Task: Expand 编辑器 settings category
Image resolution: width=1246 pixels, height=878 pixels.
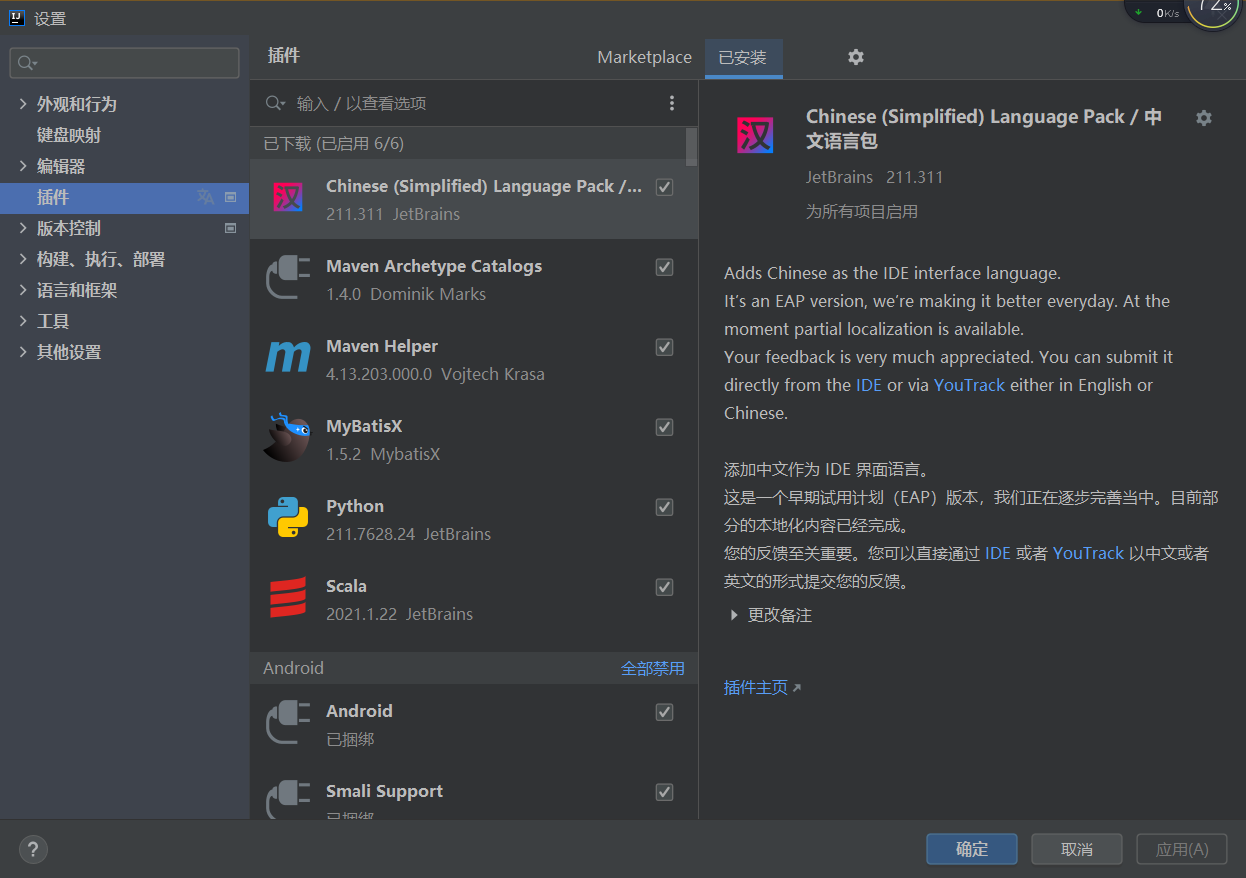Action: tap(23, 166)
